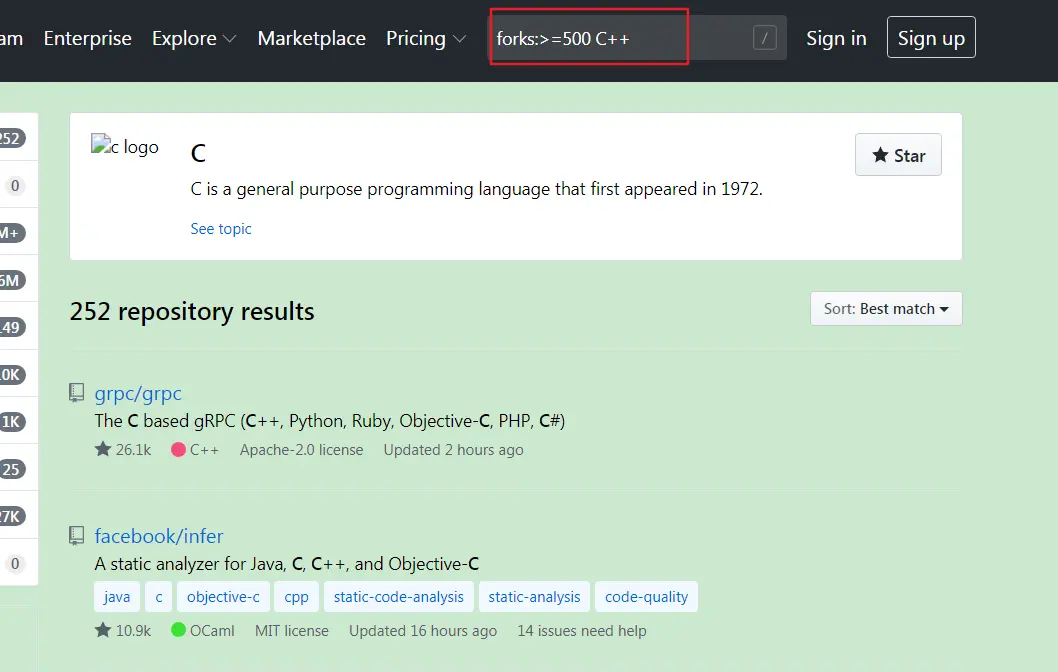The width and height of the screenshot is (1058, 672).
Task: Click the MIT license text
Action: 291,630
